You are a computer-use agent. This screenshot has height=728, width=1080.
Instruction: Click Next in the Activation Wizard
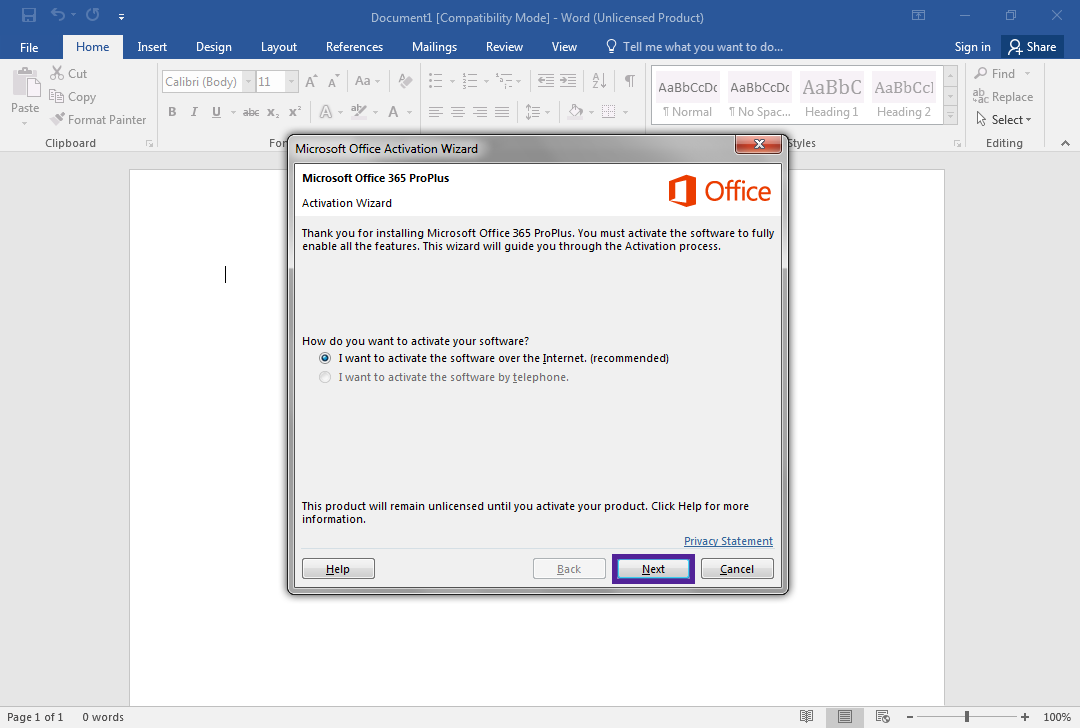pos(653,569)
